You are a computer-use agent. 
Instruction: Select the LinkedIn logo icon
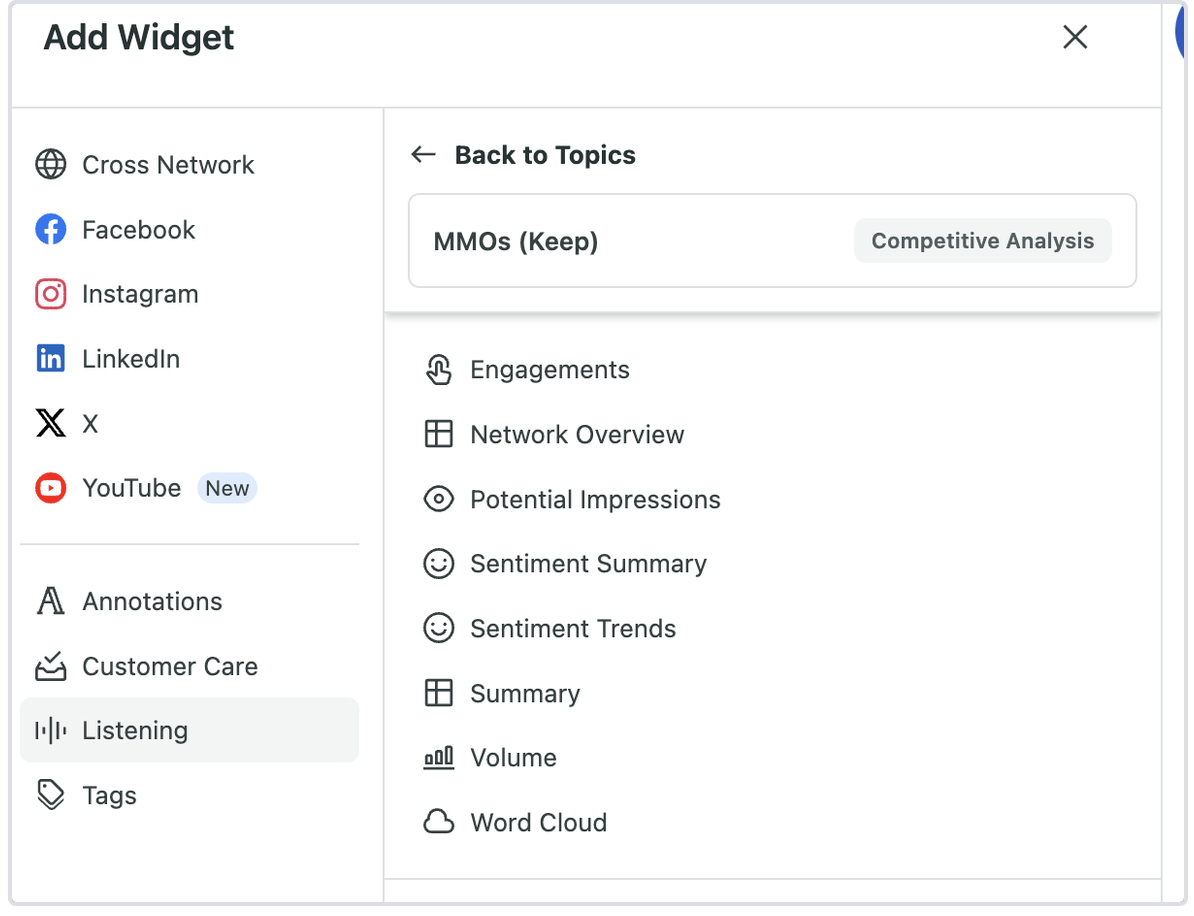[51, 359]
